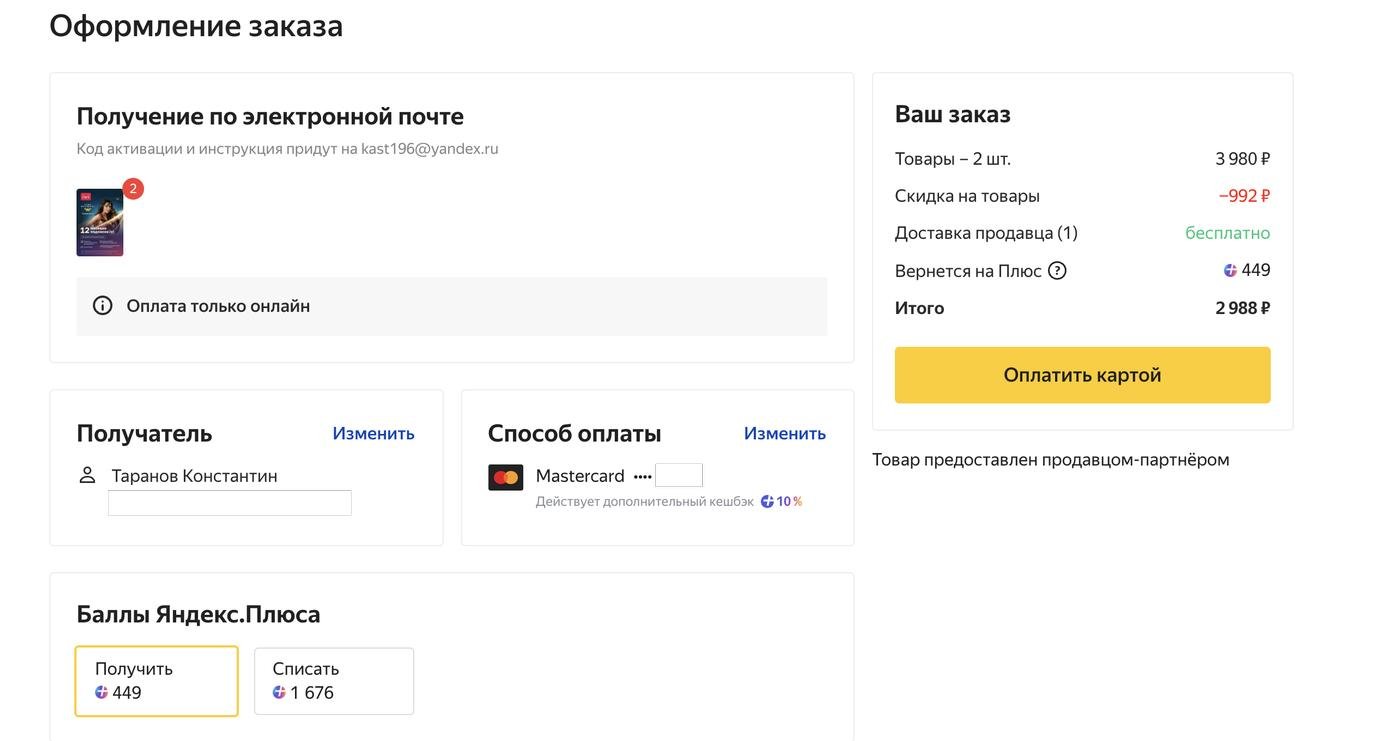Click the Mastercard logo in payment section

505,476
